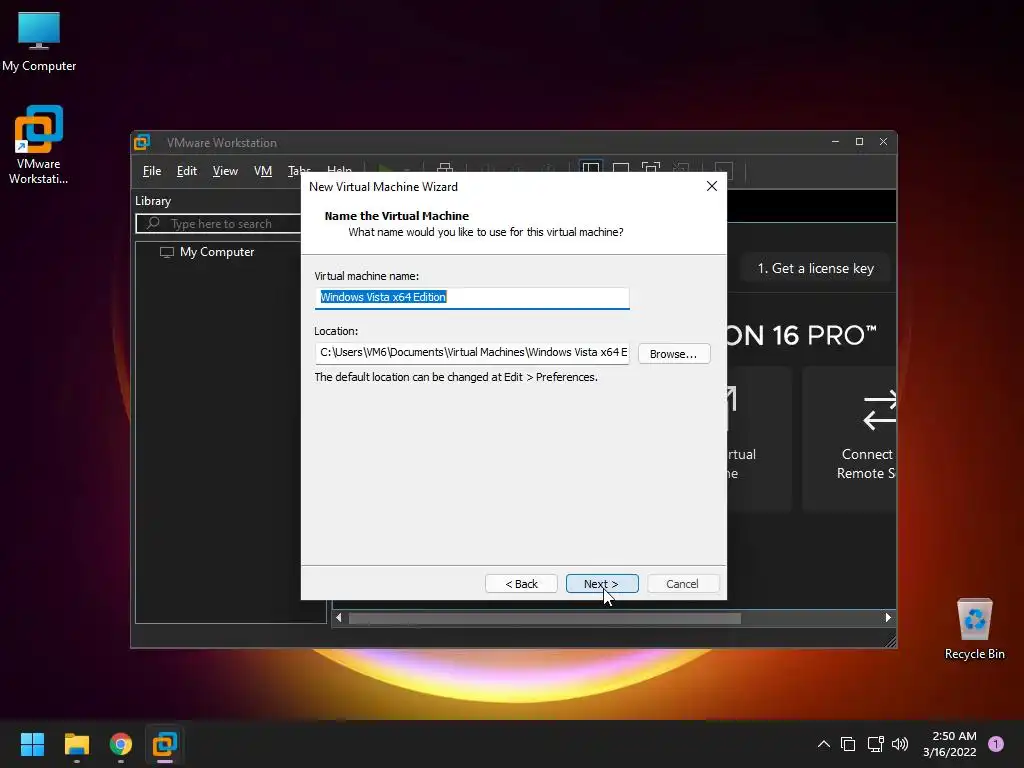
Task: Open the Edit menu in VMware Workstation
Action: pyautogui.click(x=186, y=171)
